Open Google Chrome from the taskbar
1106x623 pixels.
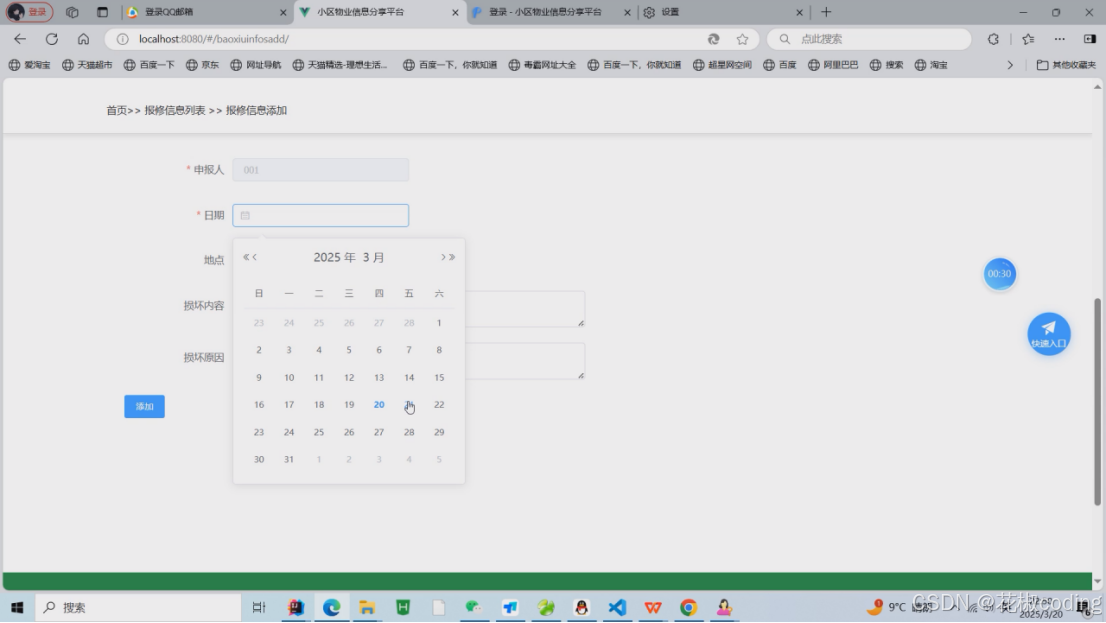coord(689,607)
